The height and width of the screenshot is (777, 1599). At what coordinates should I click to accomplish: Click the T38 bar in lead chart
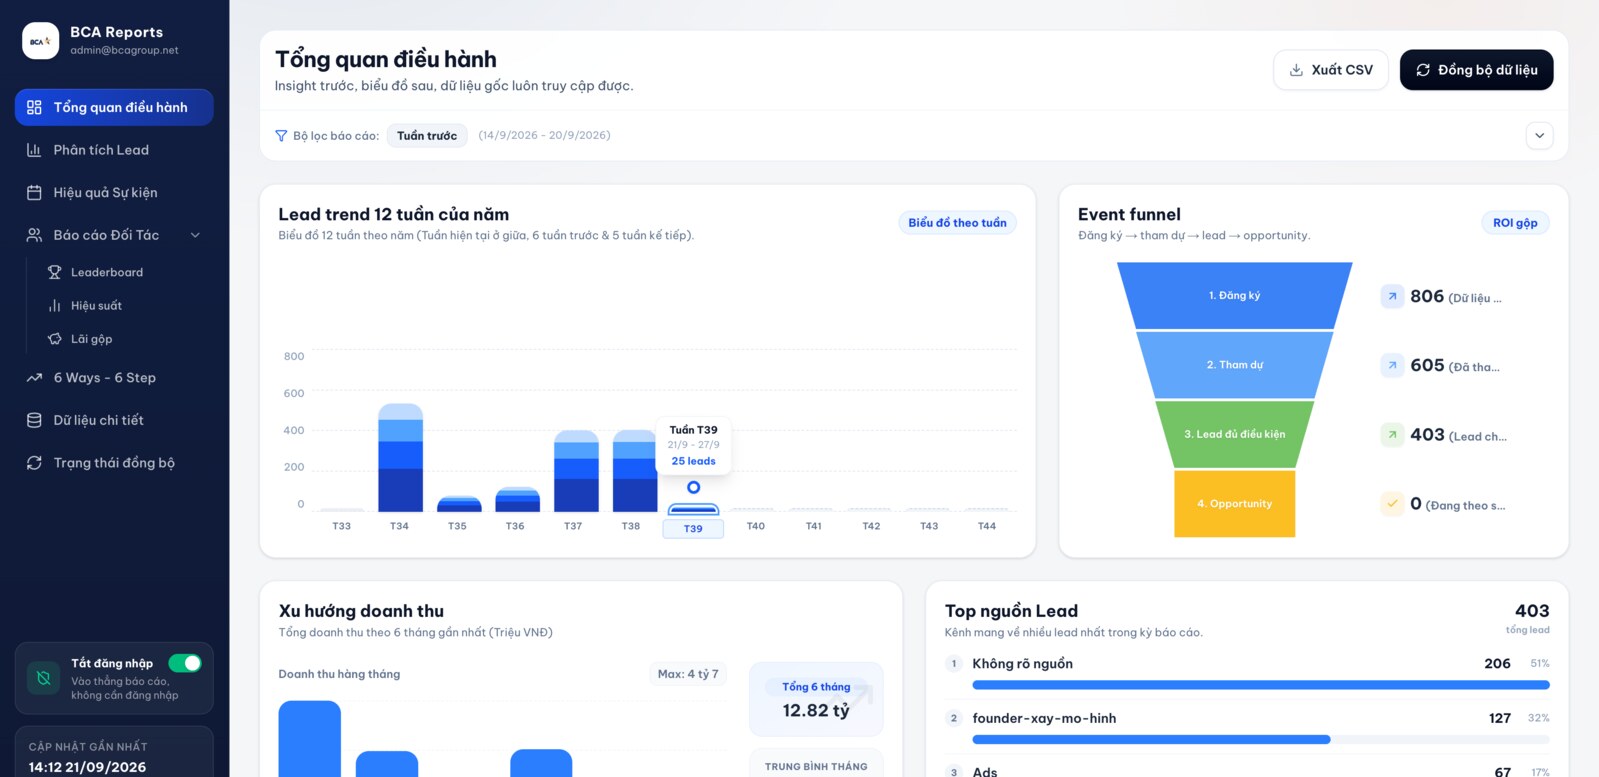634,471
